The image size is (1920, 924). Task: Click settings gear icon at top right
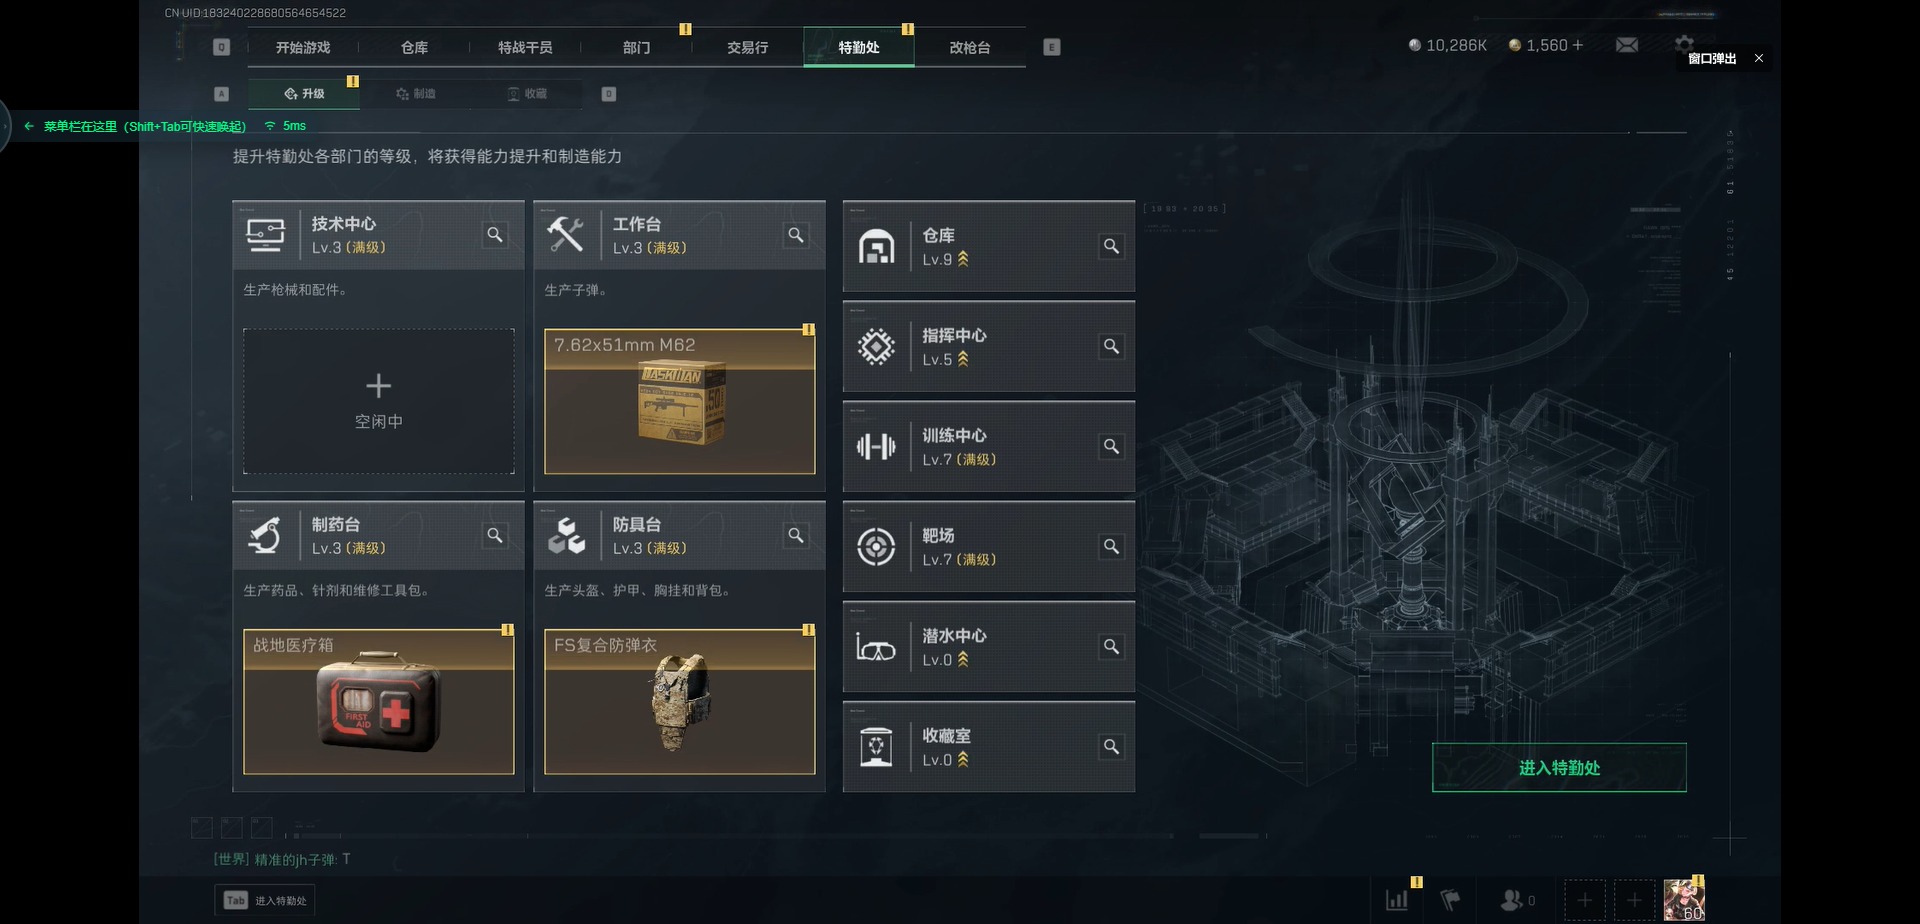pos(1684,42)
